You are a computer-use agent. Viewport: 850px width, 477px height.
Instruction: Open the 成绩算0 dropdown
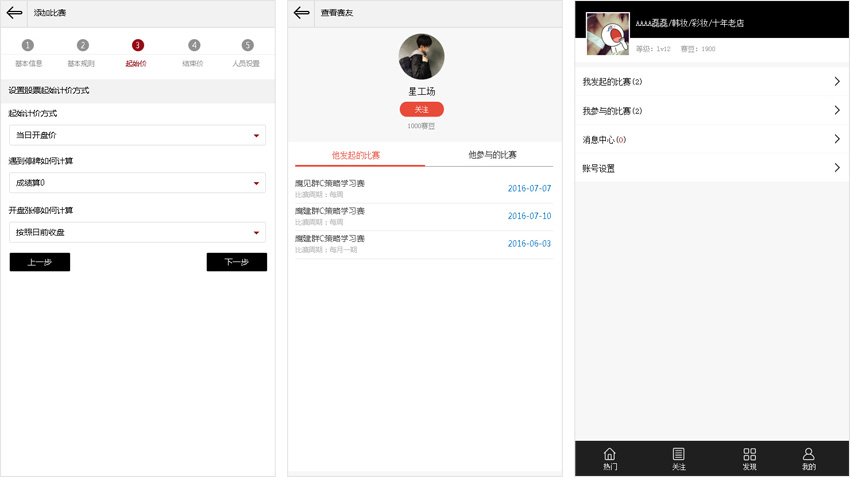(137, 183)
